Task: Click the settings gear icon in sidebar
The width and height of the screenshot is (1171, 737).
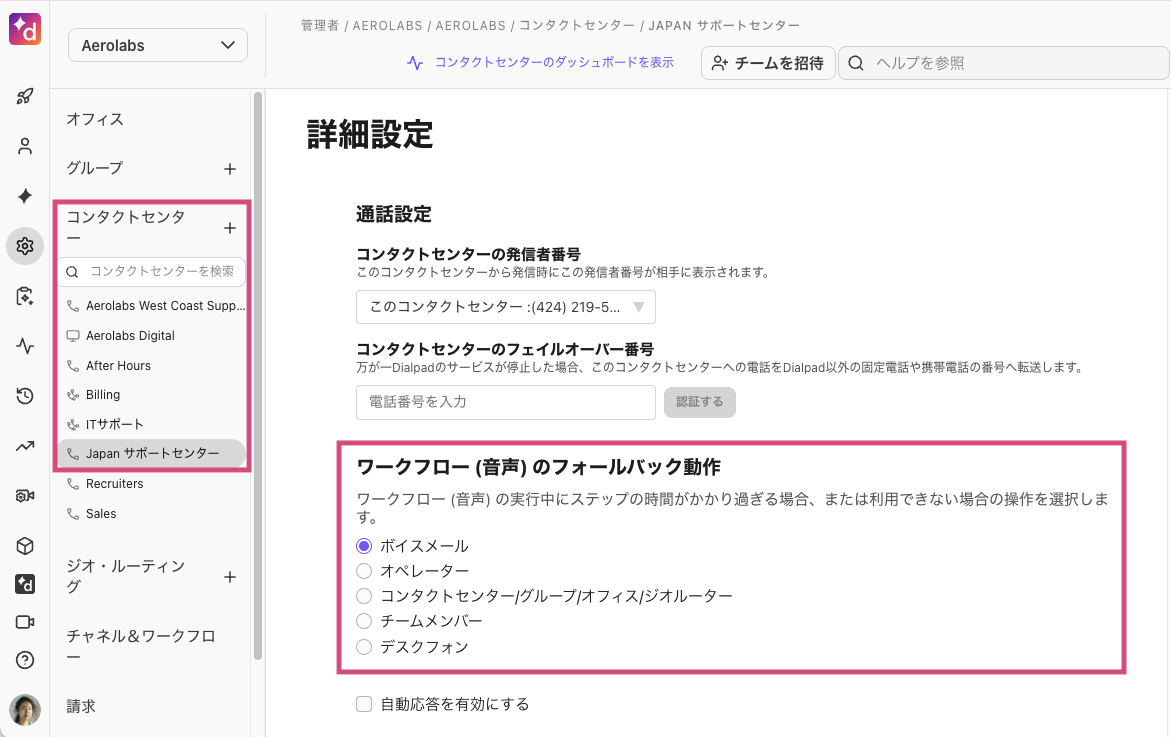Action: pyautogui.click(x=25, y=246)
